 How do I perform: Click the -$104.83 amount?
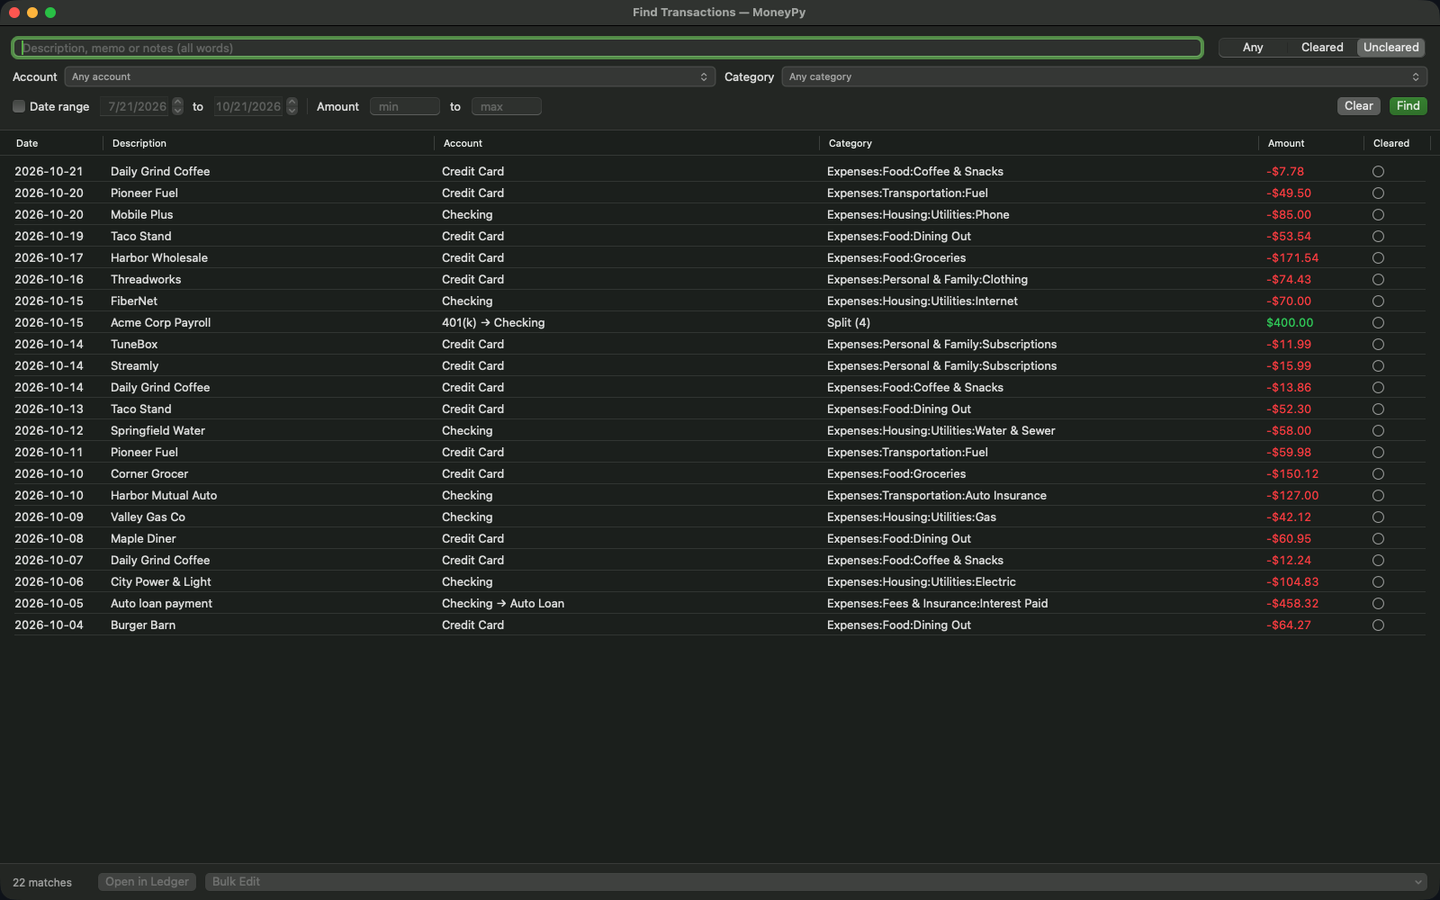click(1292, 582)
